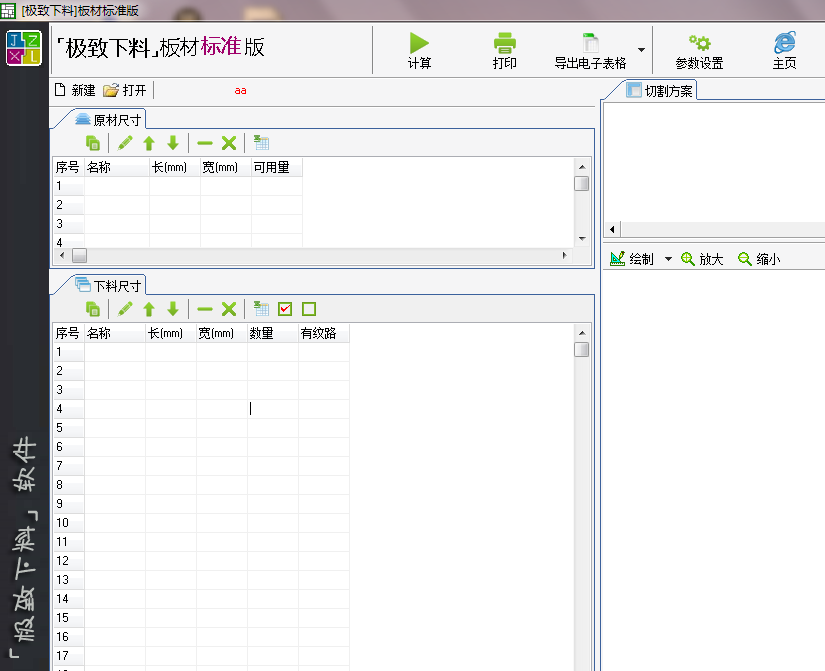Select row 10 header in 下料尺寸
This screenshot has width=825, height=671.
point(68,523)
